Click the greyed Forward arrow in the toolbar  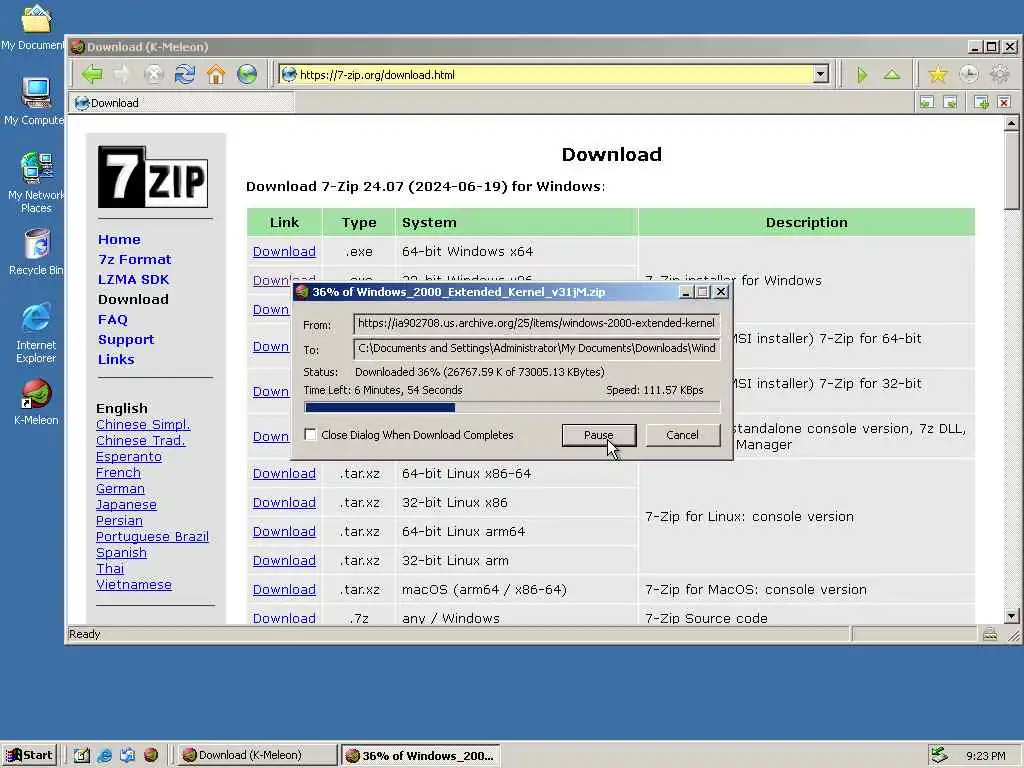(x=122, y=74)
